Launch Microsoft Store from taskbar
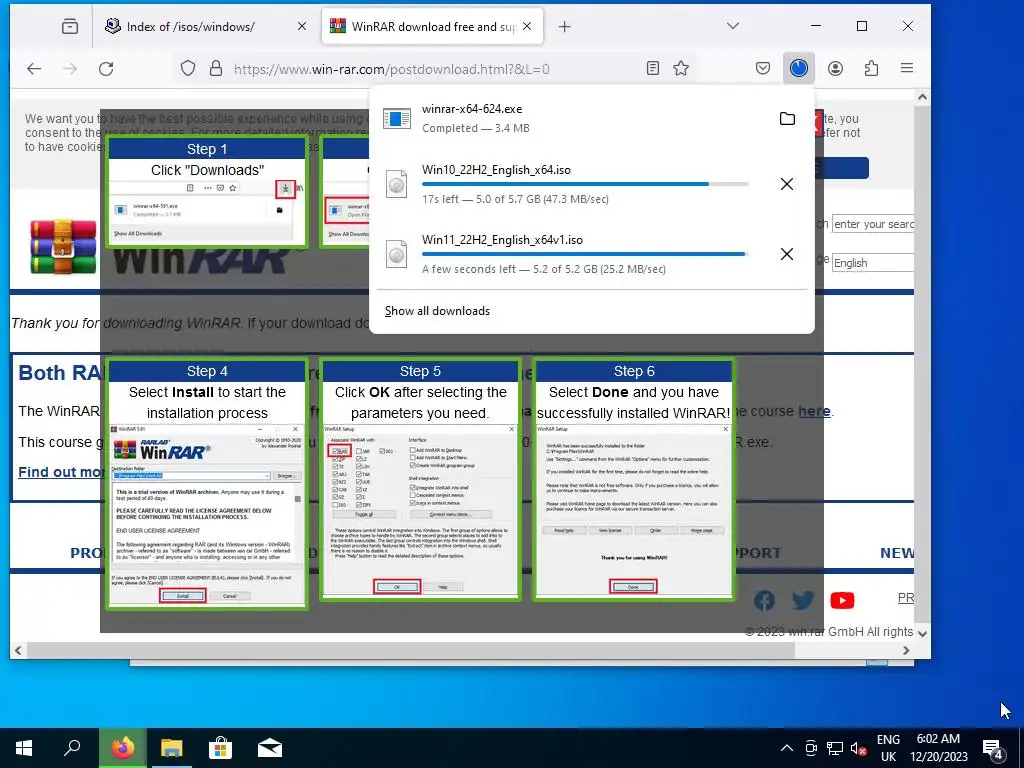Image resolution: width=1024 pixels, height=768 pixels. coord(221,748)
